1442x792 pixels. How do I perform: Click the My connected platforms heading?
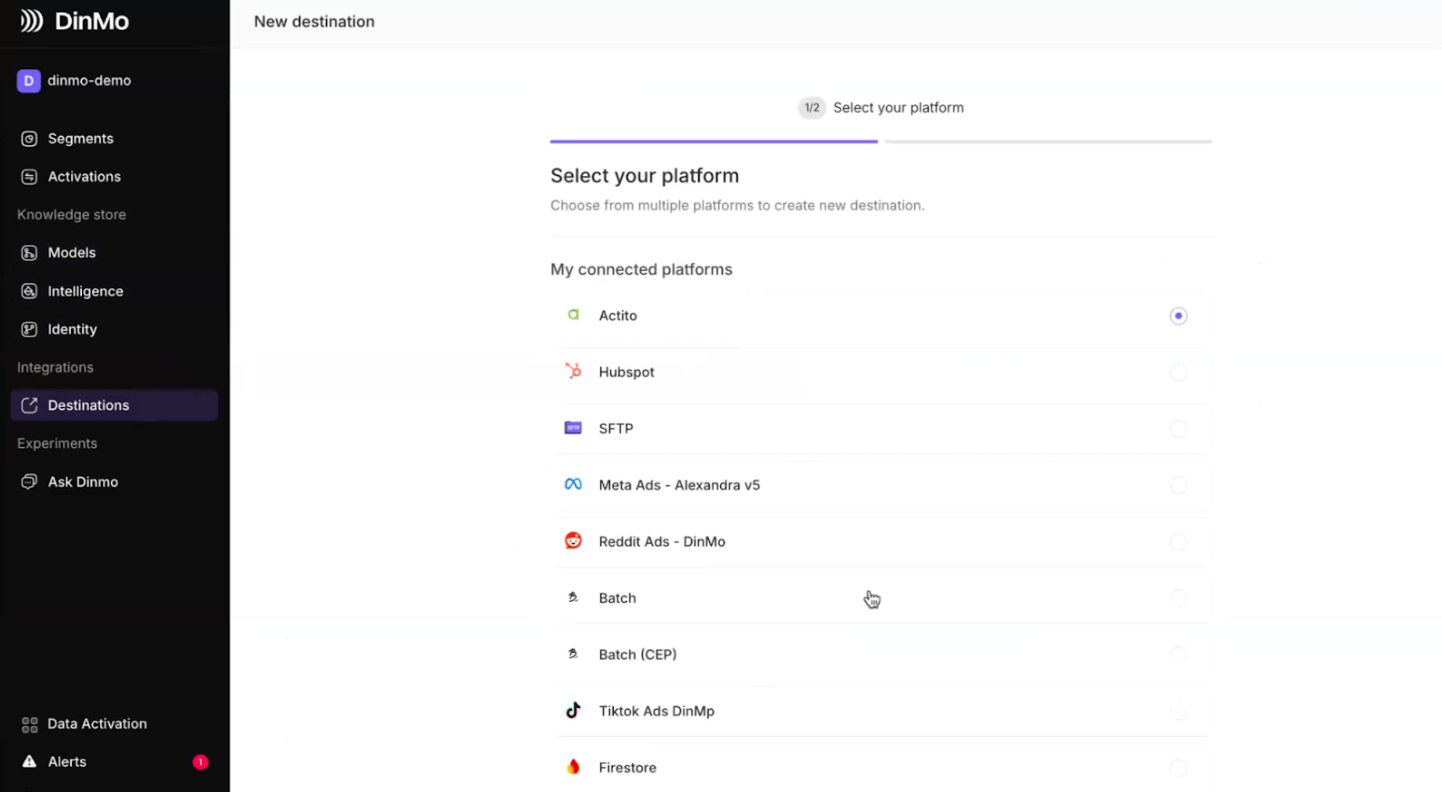point(641,270)
